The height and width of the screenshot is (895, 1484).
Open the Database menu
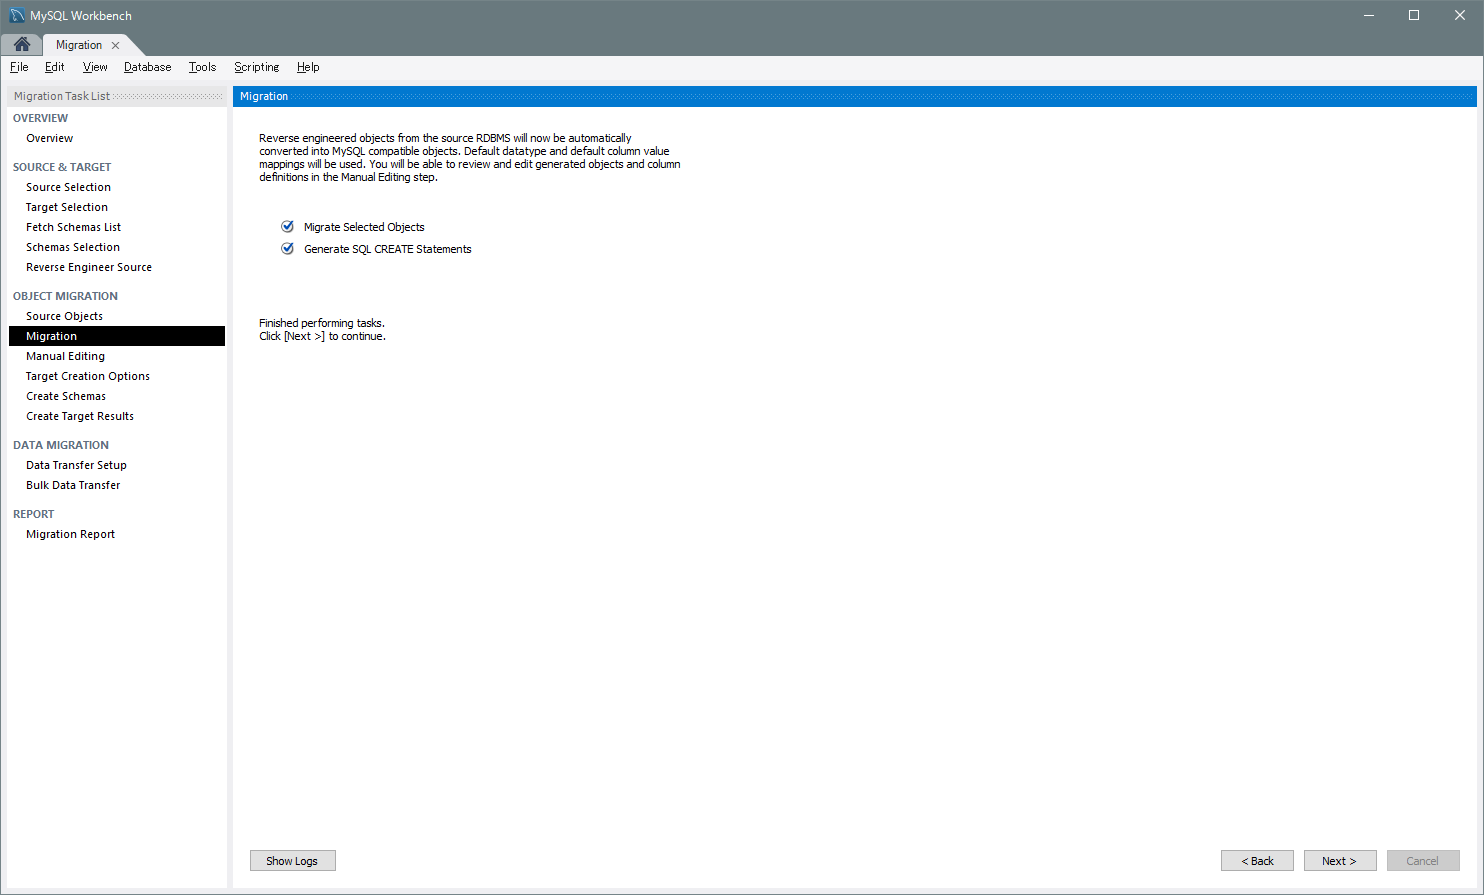pos(147,67)
